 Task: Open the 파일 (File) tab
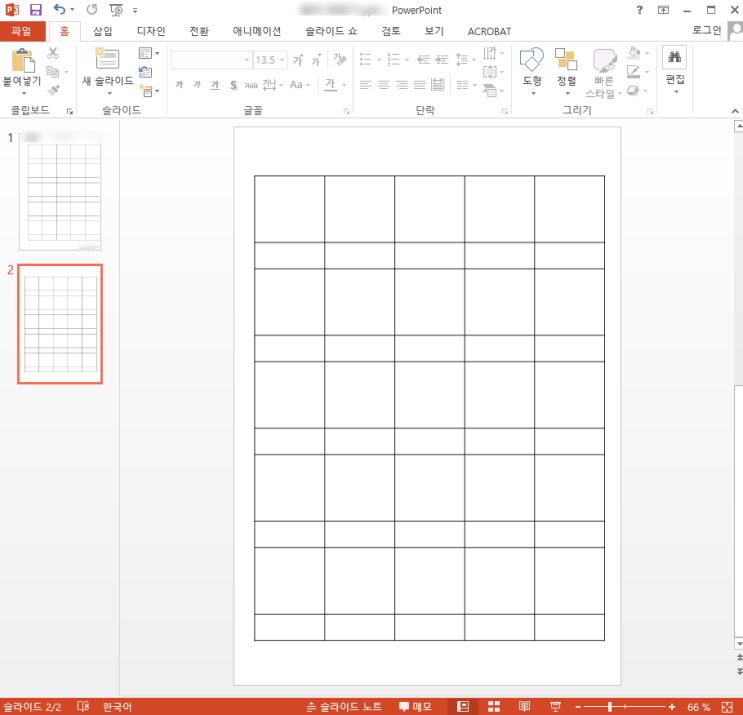click(x=22, y=31)
